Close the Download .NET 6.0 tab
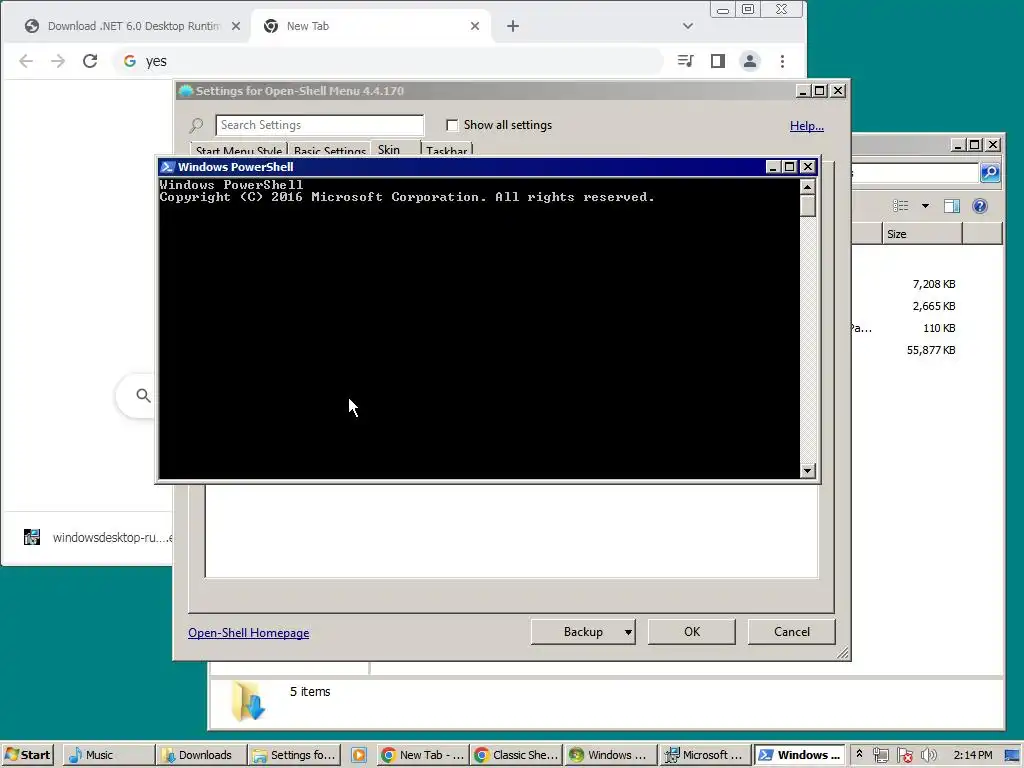1024x768 pixels. 236,26
